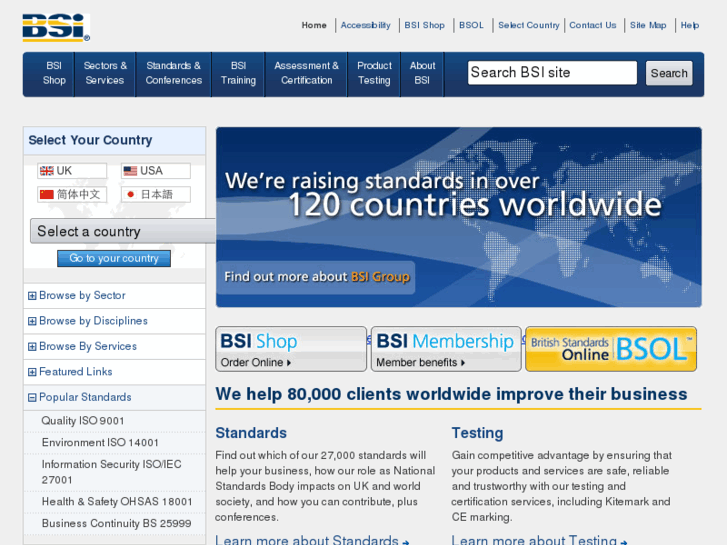Image resolution: width=727 pixels, height=545 pixels.
Task: Open Sectors & Services menu
Action: (105, 73)
